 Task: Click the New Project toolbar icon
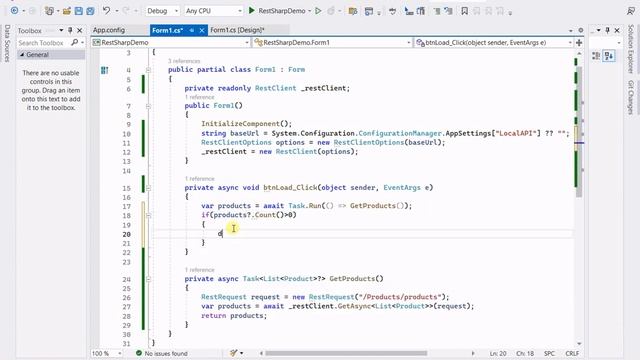(49, 11)
